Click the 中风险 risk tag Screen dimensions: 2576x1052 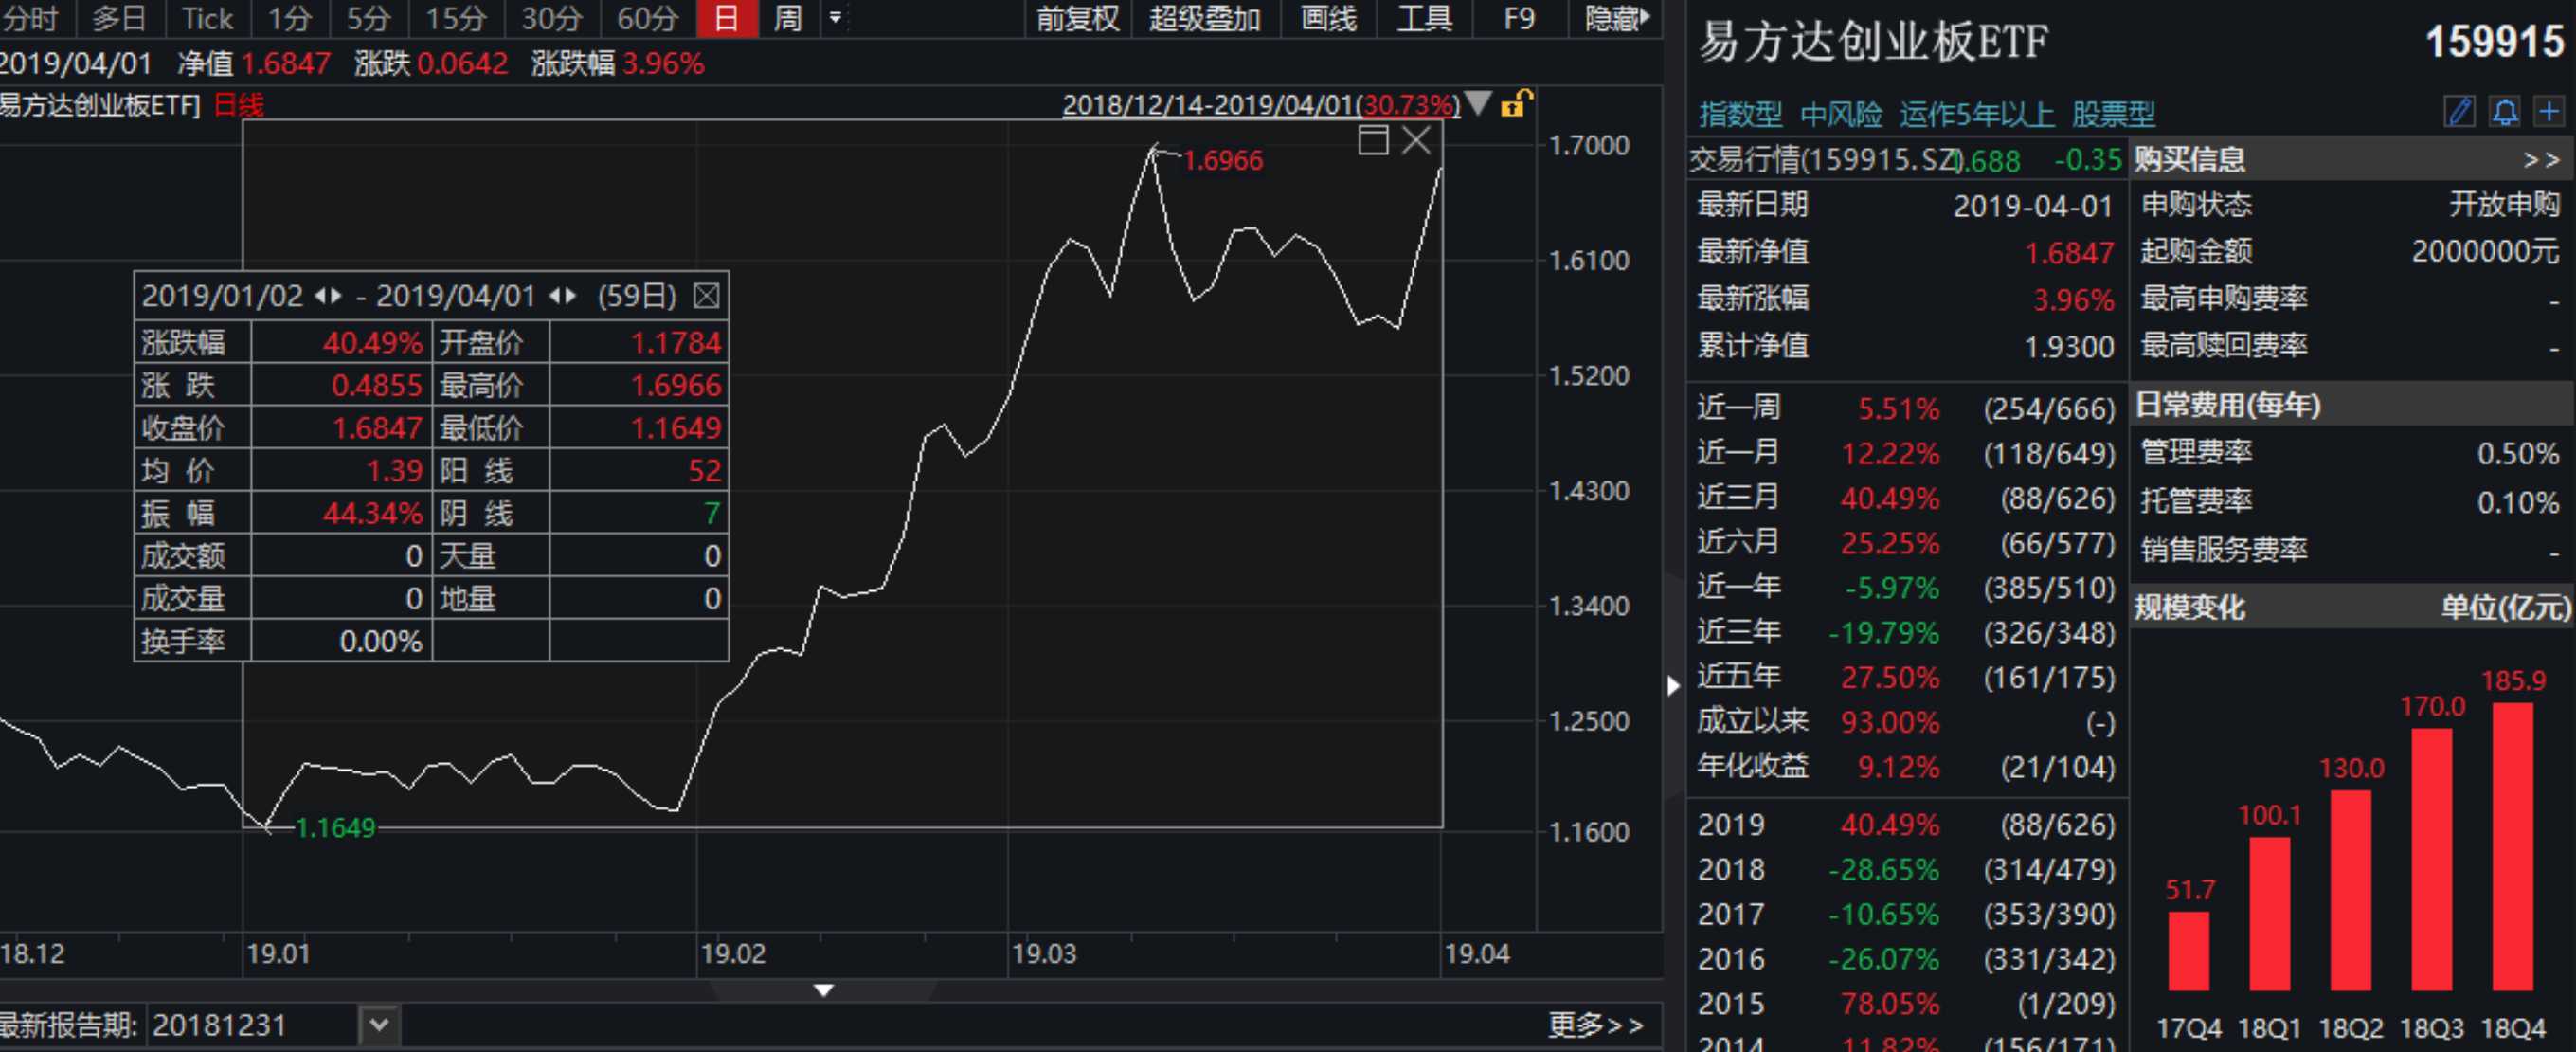[1841, 114]
